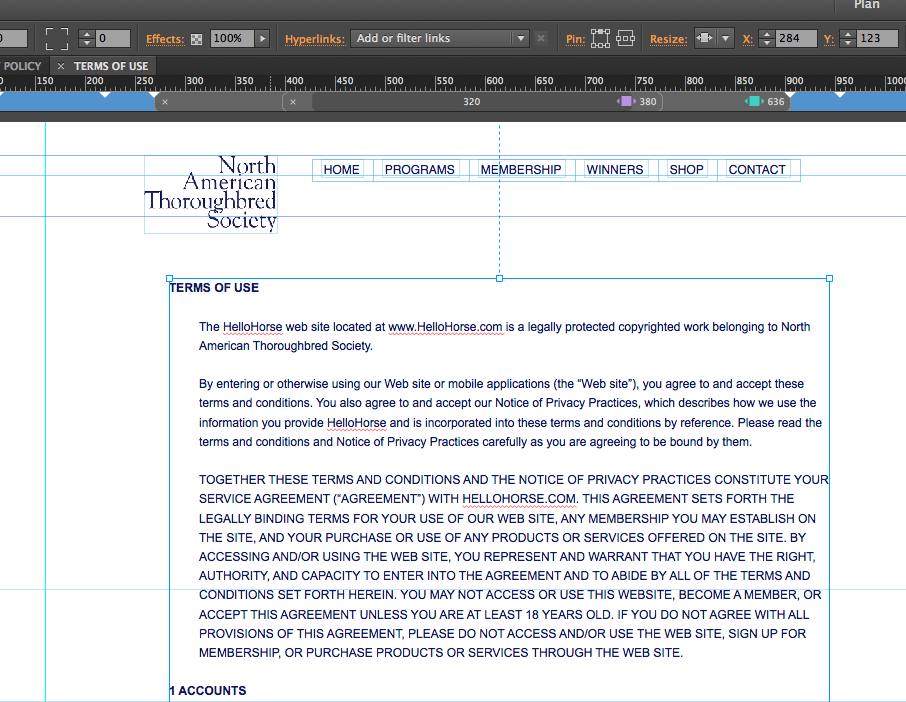Open the Resize options dropdown arrow

point(725,39)
